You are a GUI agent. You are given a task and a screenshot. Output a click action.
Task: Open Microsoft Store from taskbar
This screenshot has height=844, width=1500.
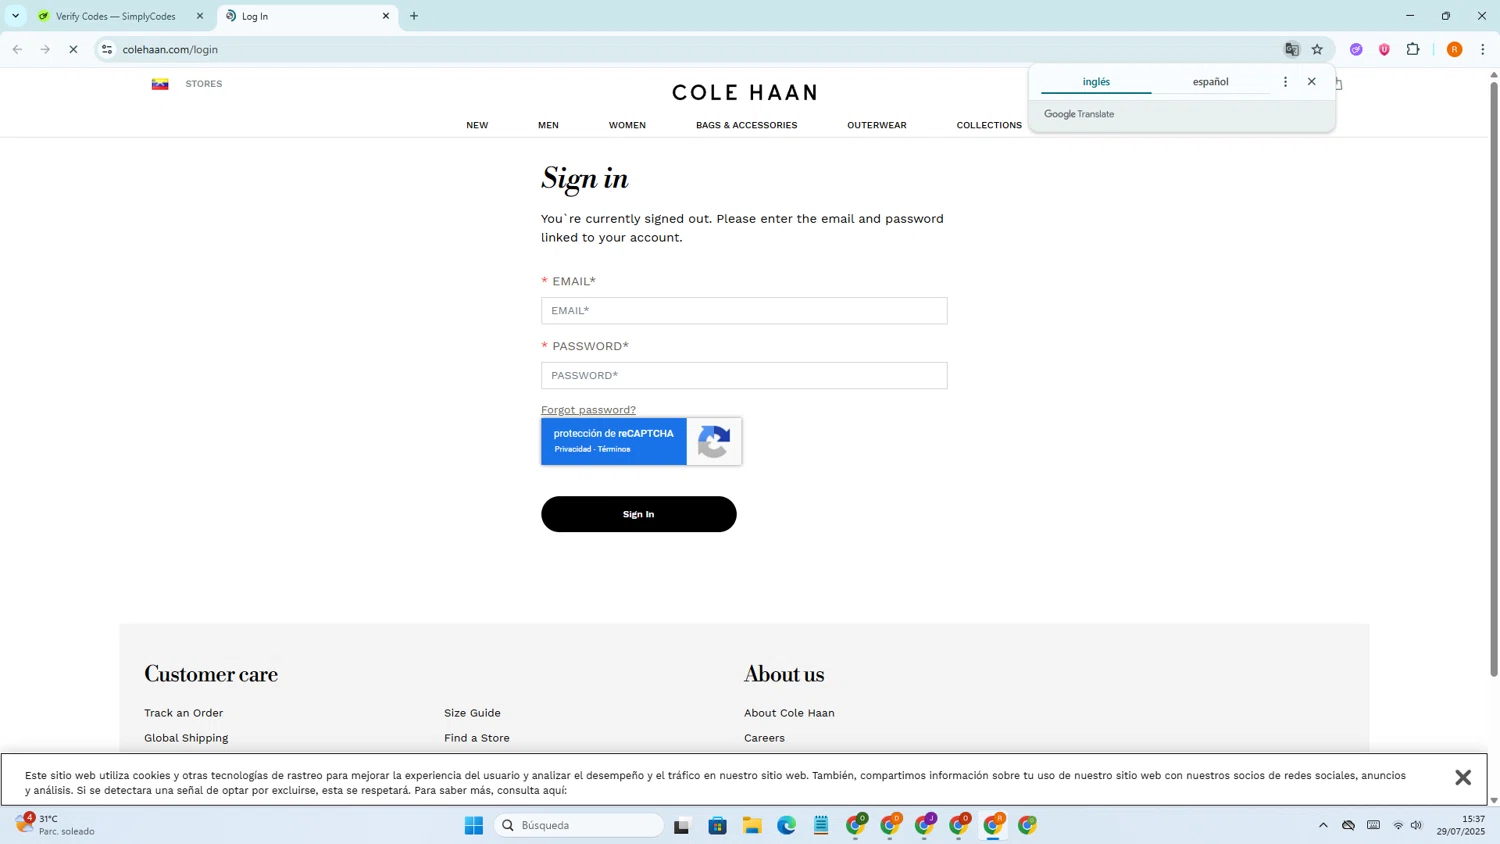[x=718, y=825]
